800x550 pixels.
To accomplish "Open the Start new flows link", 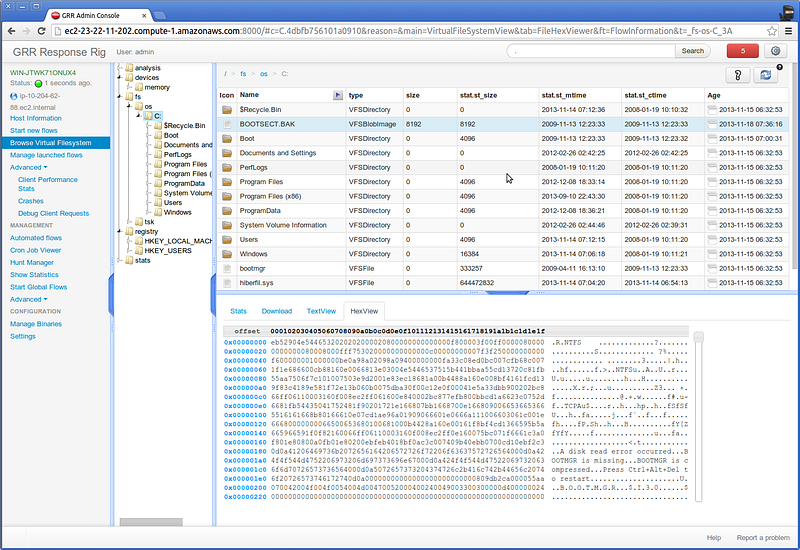I will pos(34,131).
